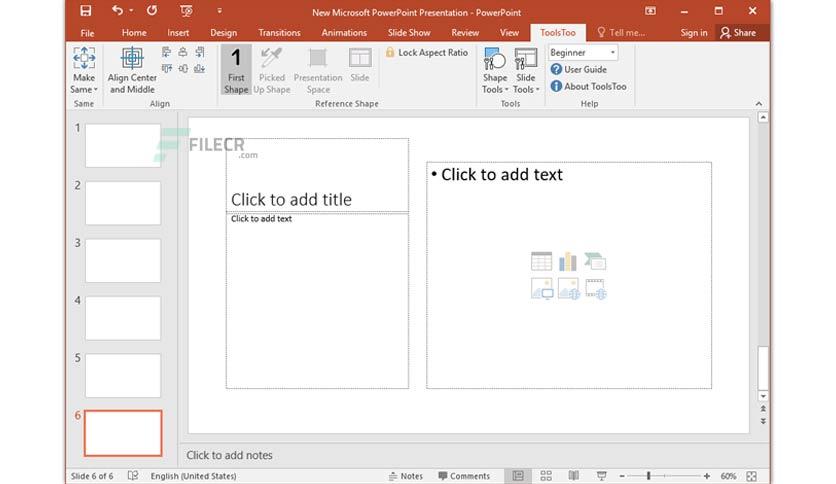Open the User Guide
Viewport: 836px width, 484px height.
click(578, 69)
